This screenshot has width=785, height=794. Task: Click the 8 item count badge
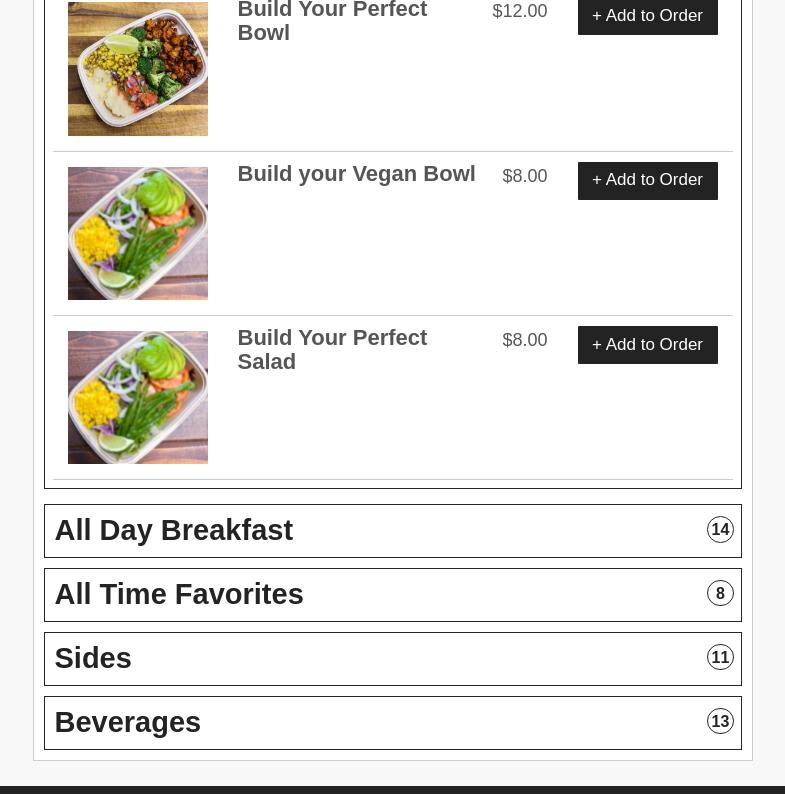tap(720, 593)
